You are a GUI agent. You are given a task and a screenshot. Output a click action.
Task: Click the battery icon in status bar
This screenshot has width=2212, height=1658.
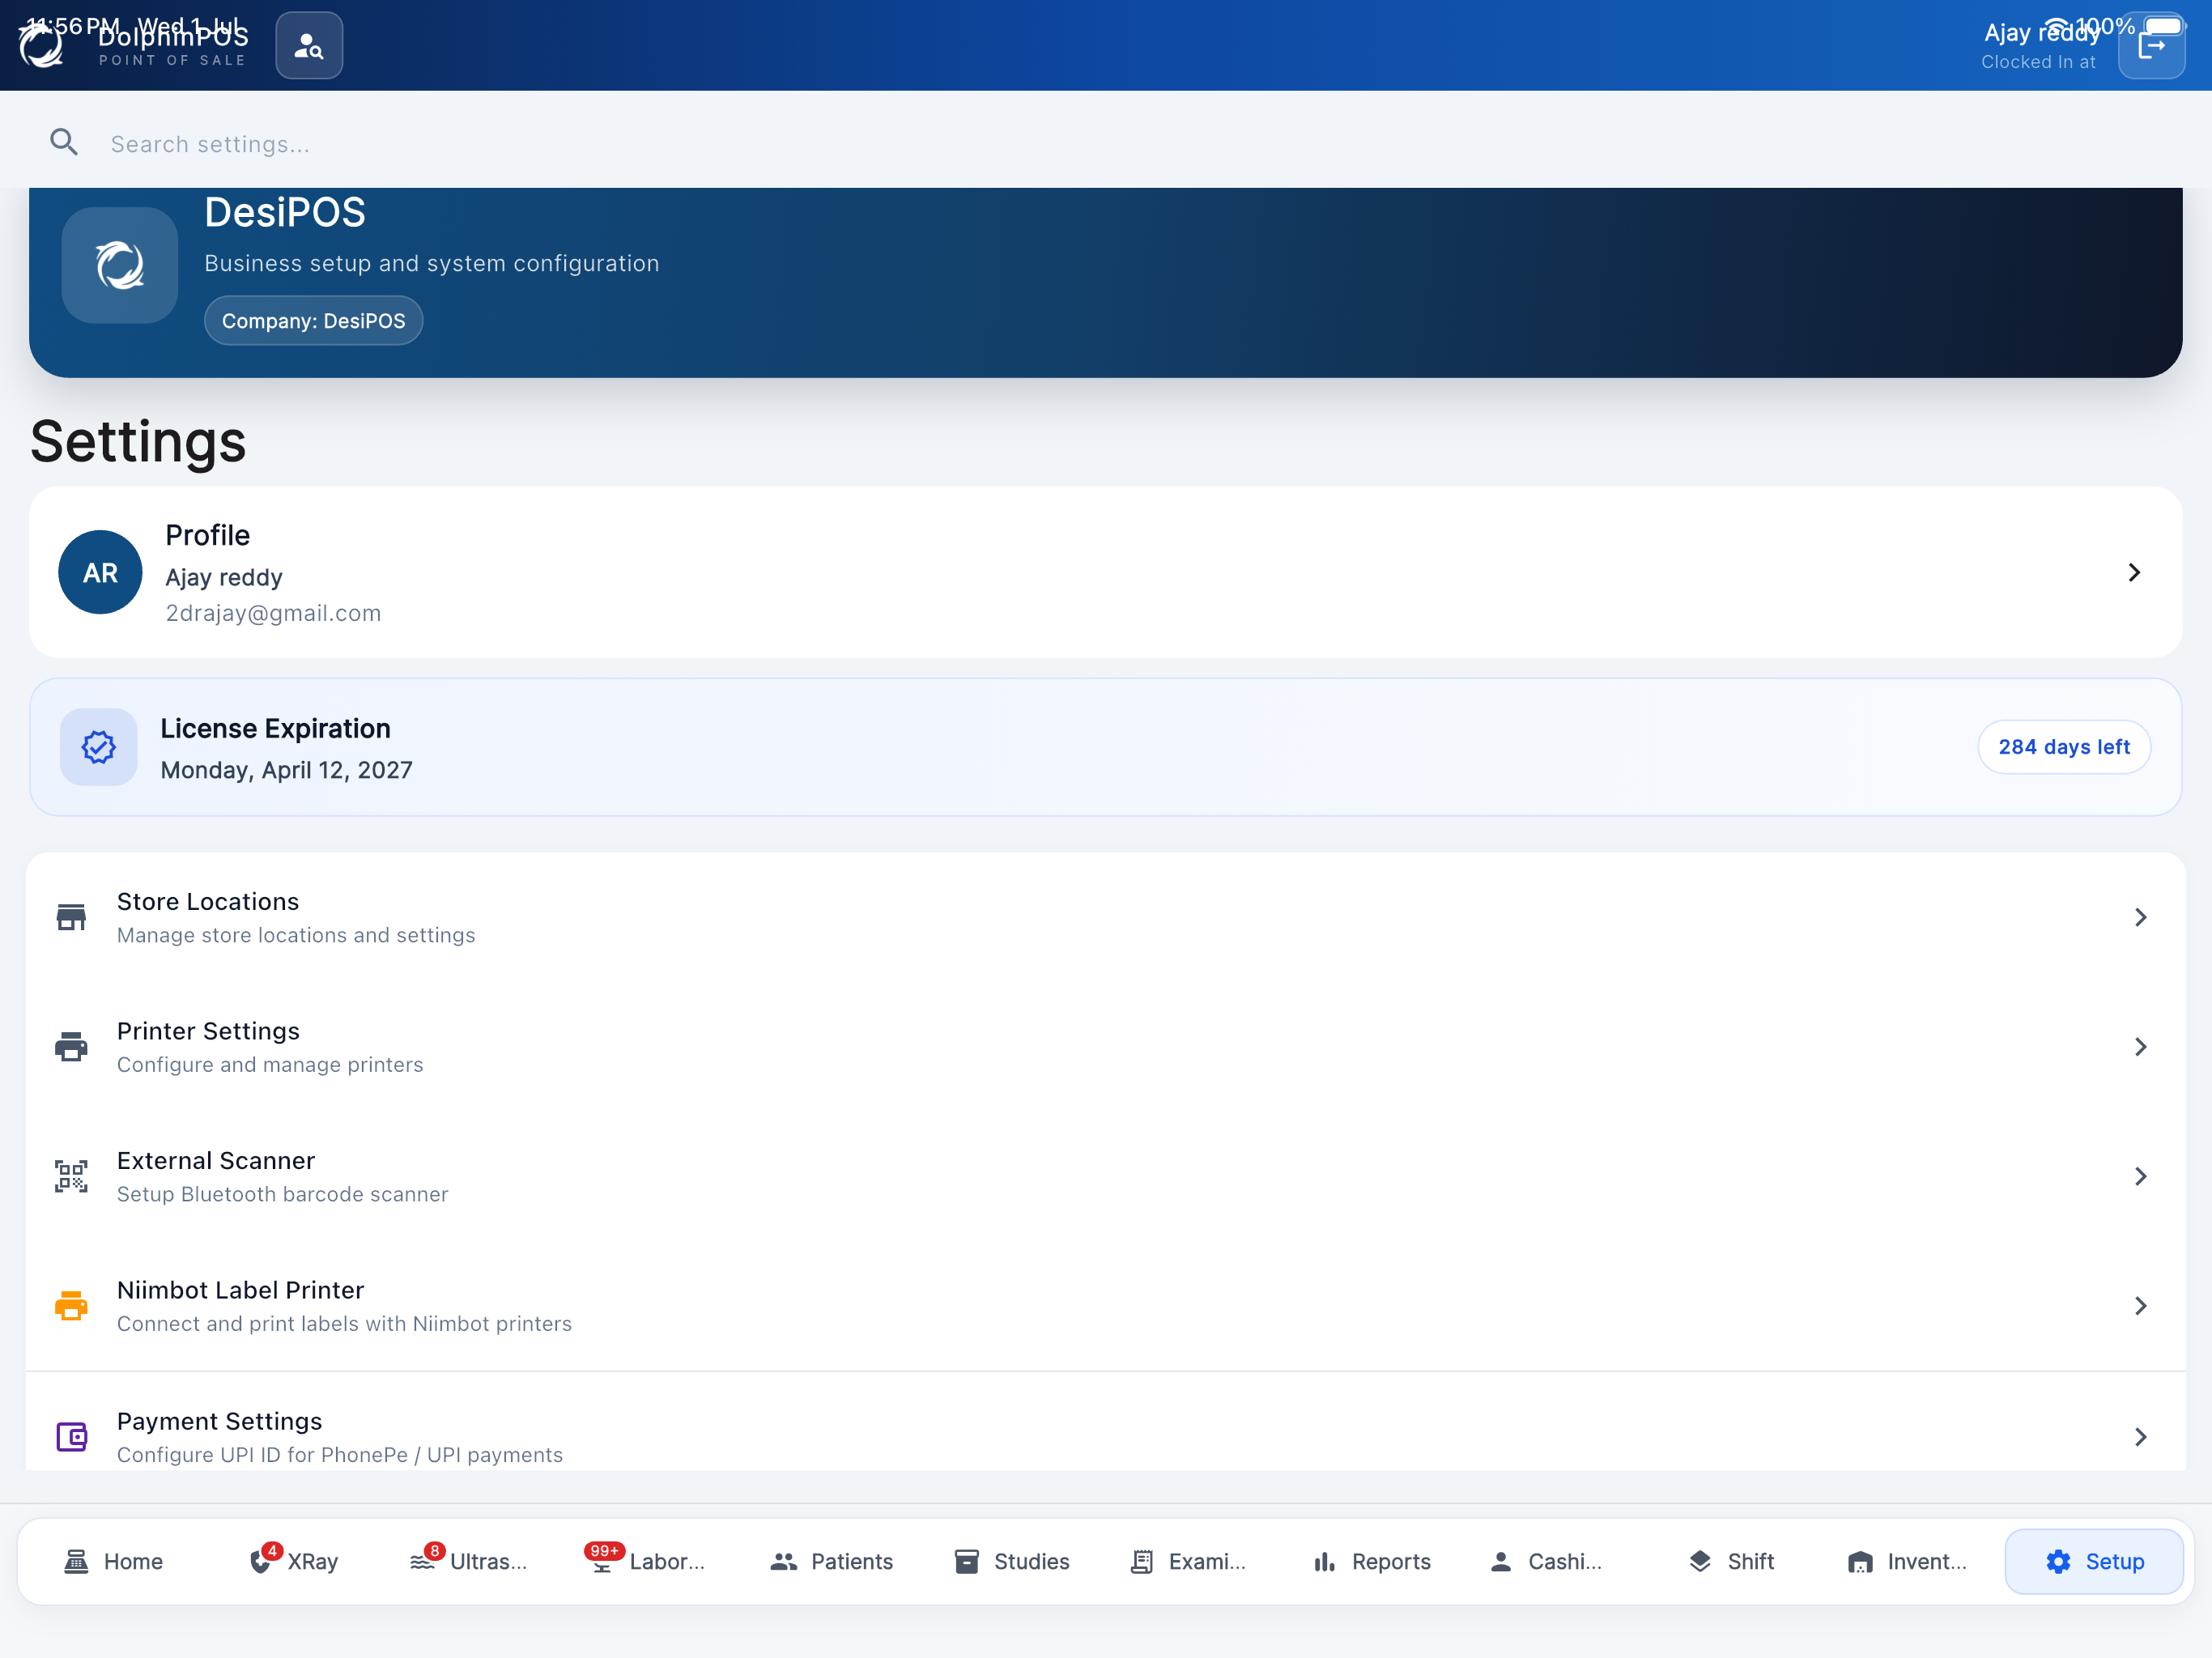(x=2165, y=25)
